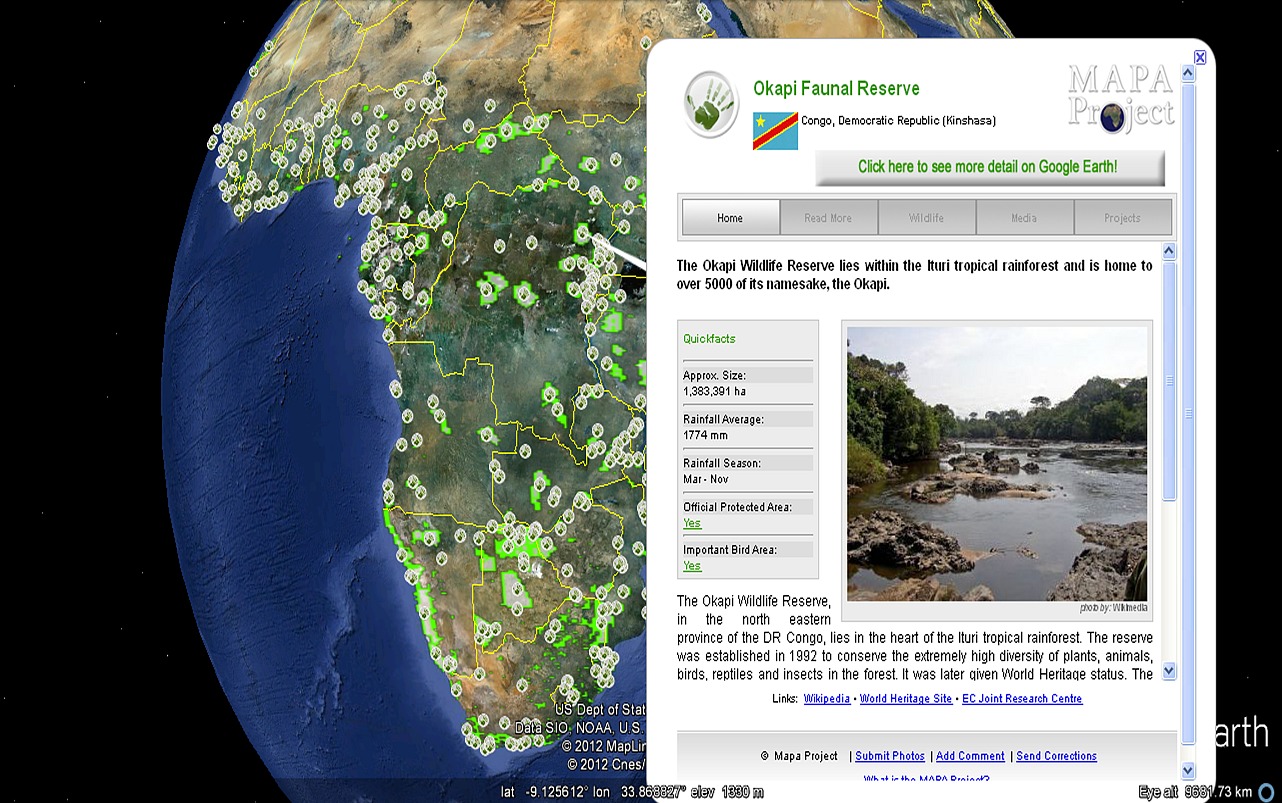Click the 'Mar - Nov' rainfall season value
1282x803 pixels.
point(706,479)
